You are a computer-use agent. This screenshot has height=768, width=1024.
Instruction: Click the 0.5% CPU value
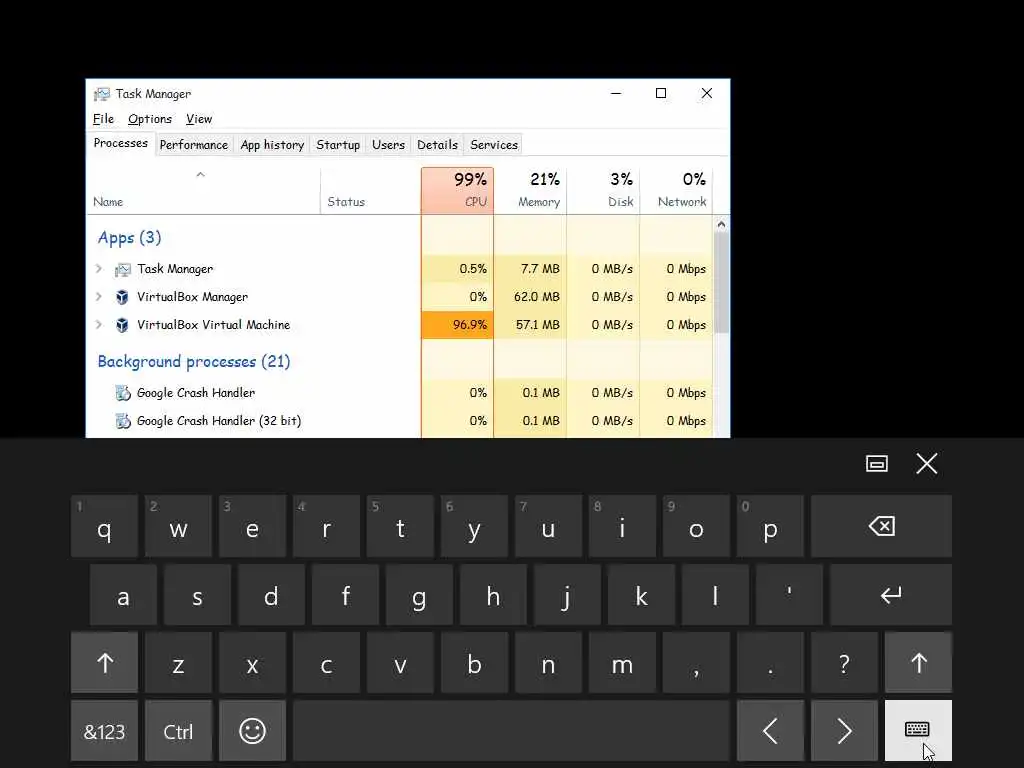[473, 269]
